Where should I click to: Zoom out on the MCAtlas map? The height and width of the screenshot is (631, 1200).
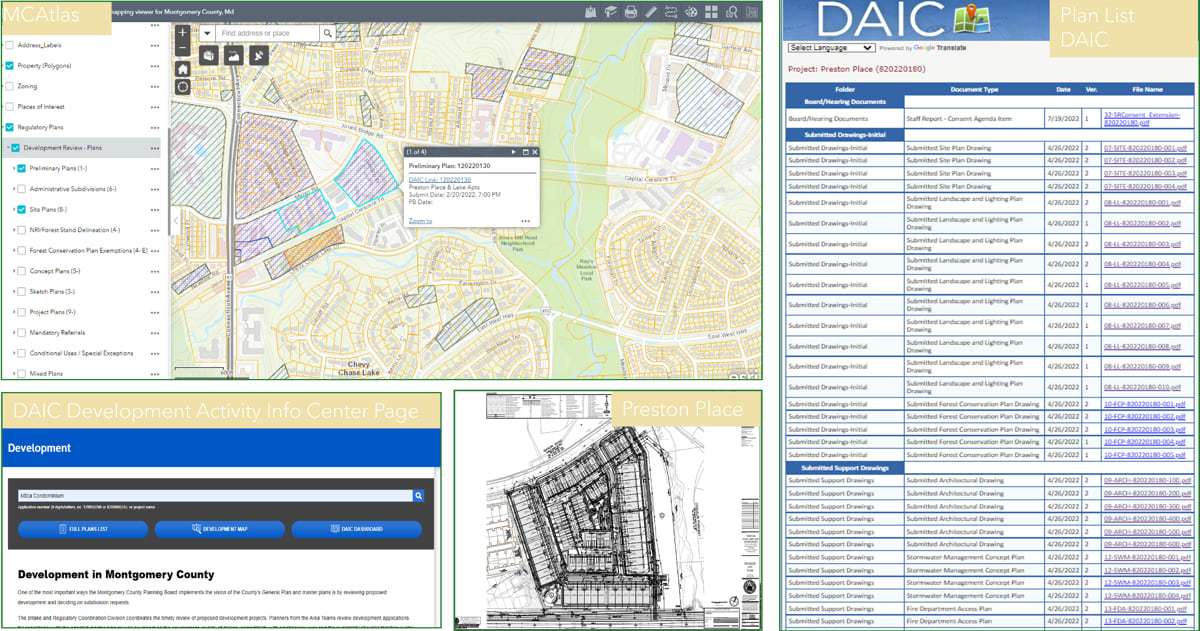click(182, 47)
